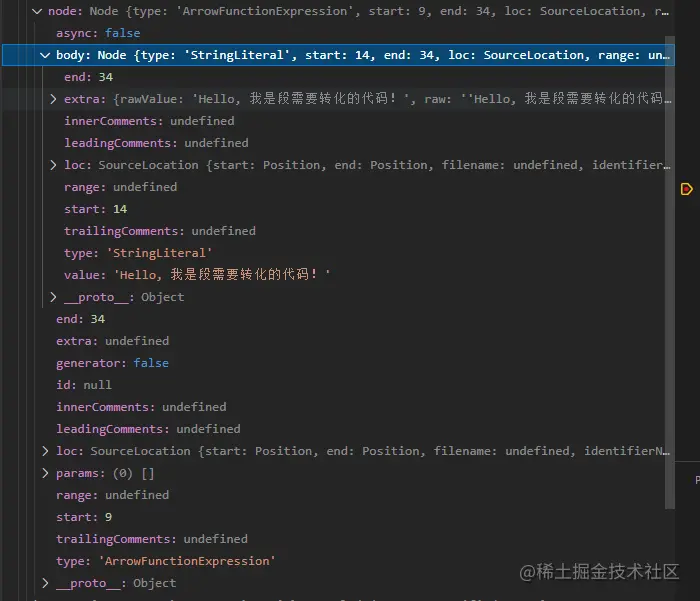Screen dimensions: 700x601
Task: Select leadingComments: undefined under body
Action: tap(338, 143)
